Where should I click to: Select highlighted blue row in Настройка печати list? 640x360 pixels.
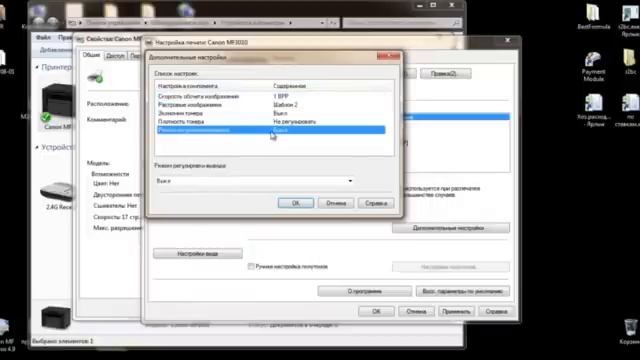[x=456, y=117]
